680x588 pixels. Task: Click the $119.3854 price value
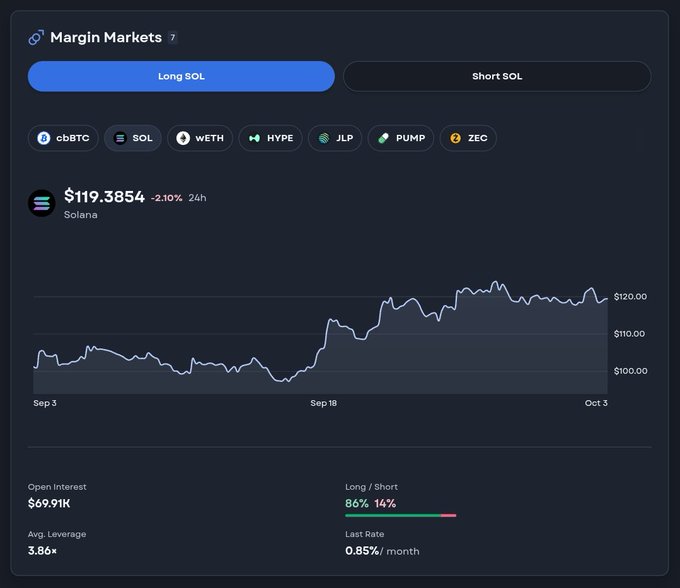tap(104, 196)
